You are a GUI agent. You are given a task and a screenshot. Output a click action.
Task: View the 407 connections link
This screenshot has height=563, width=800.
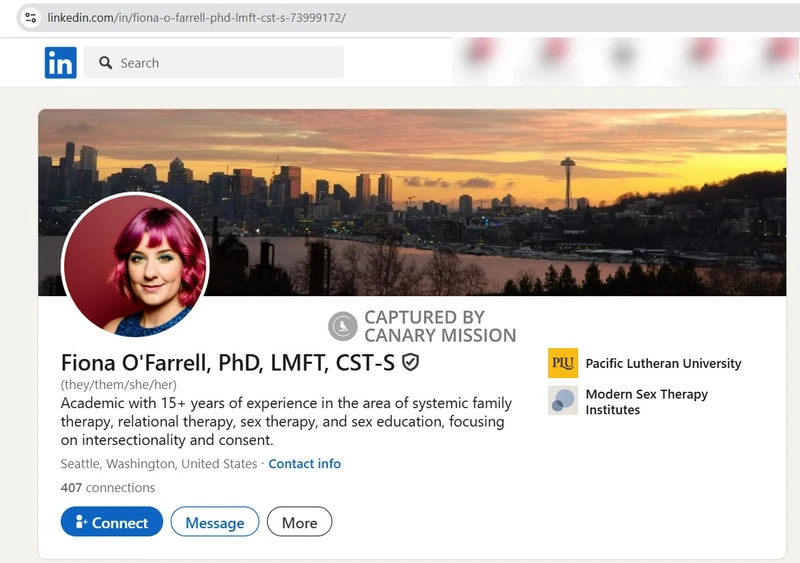click(108, 488)
